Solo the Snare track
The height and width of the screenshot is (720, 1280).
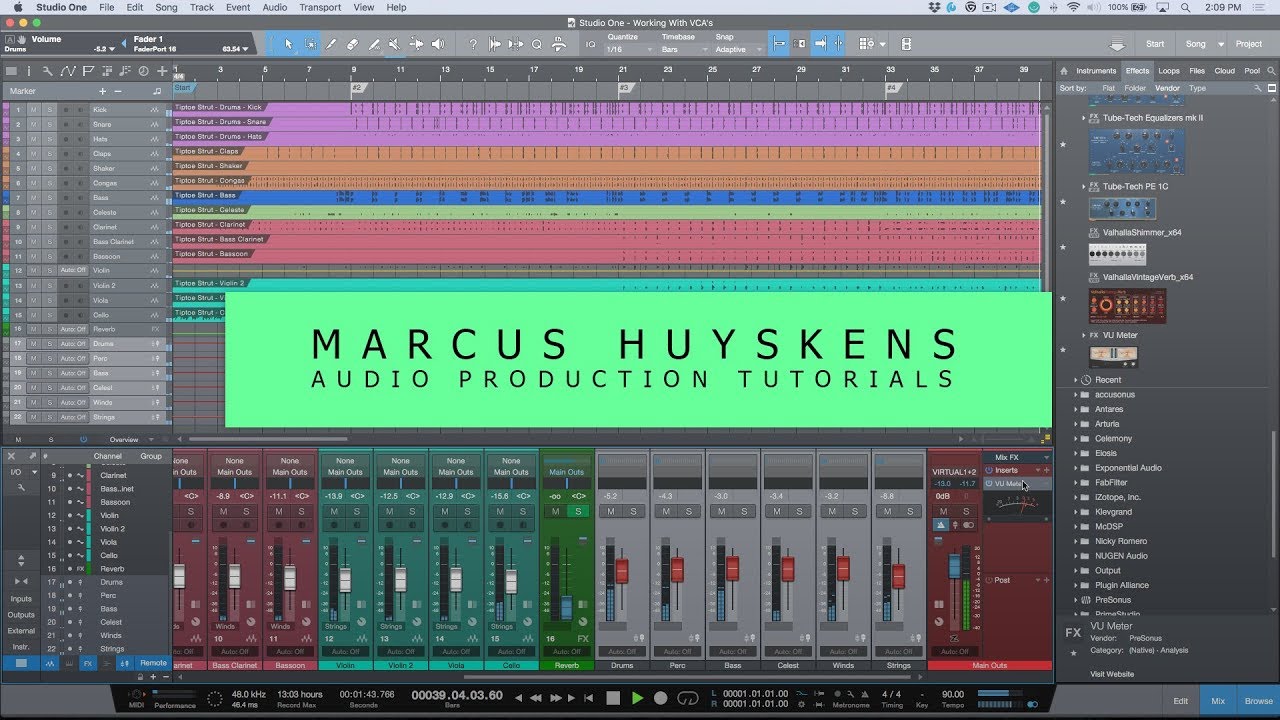49,124
